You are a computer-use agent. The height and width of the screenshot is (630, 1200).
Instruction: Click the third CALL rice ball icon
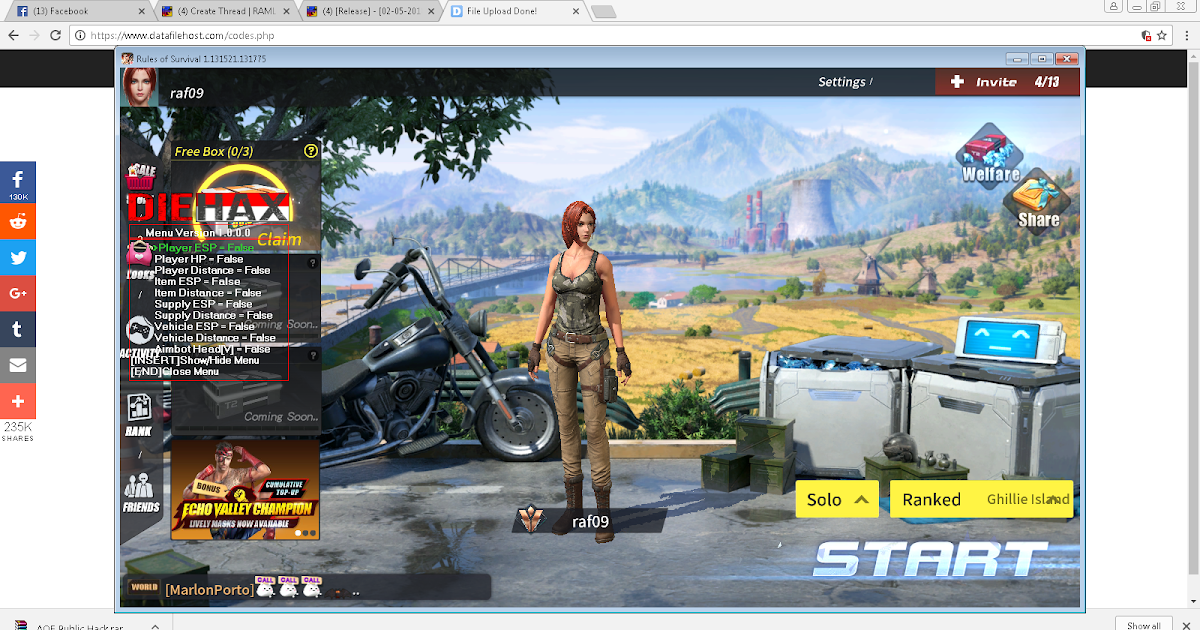coord(312,587)
